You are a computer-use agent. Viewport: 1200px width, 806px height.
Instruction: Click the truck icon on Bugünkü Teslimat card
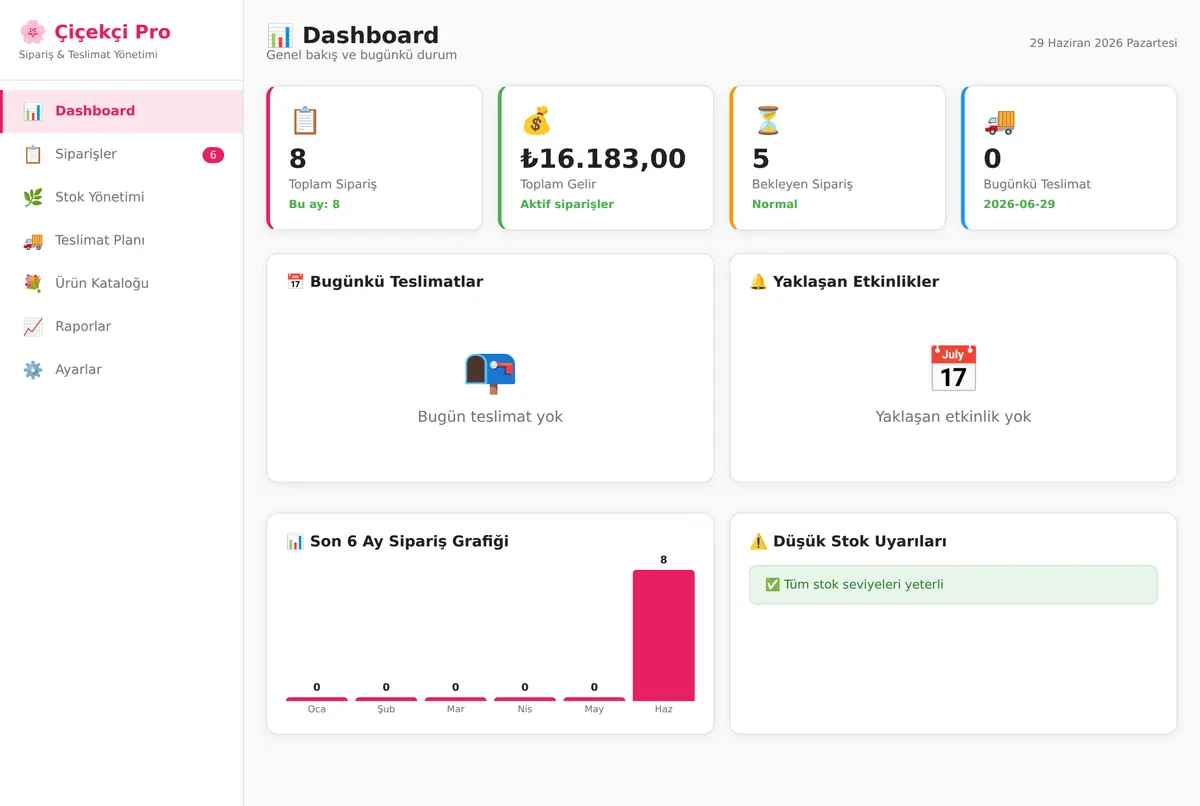click(x=999, y=121)
